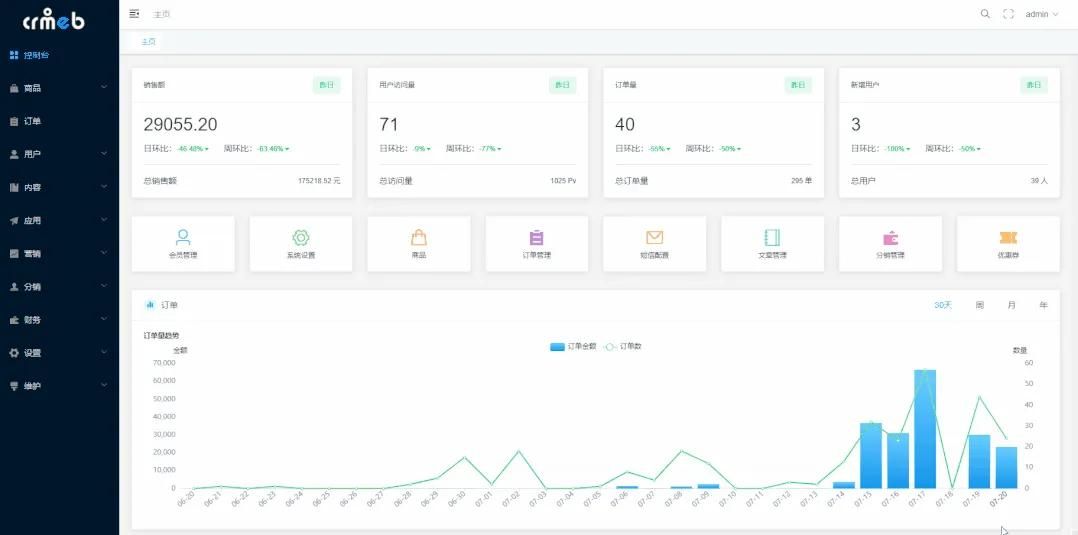Click the 1025 Pv total visits value
Image resolution: width=1078 pixels, height=535 pixels.
(563, 181)
